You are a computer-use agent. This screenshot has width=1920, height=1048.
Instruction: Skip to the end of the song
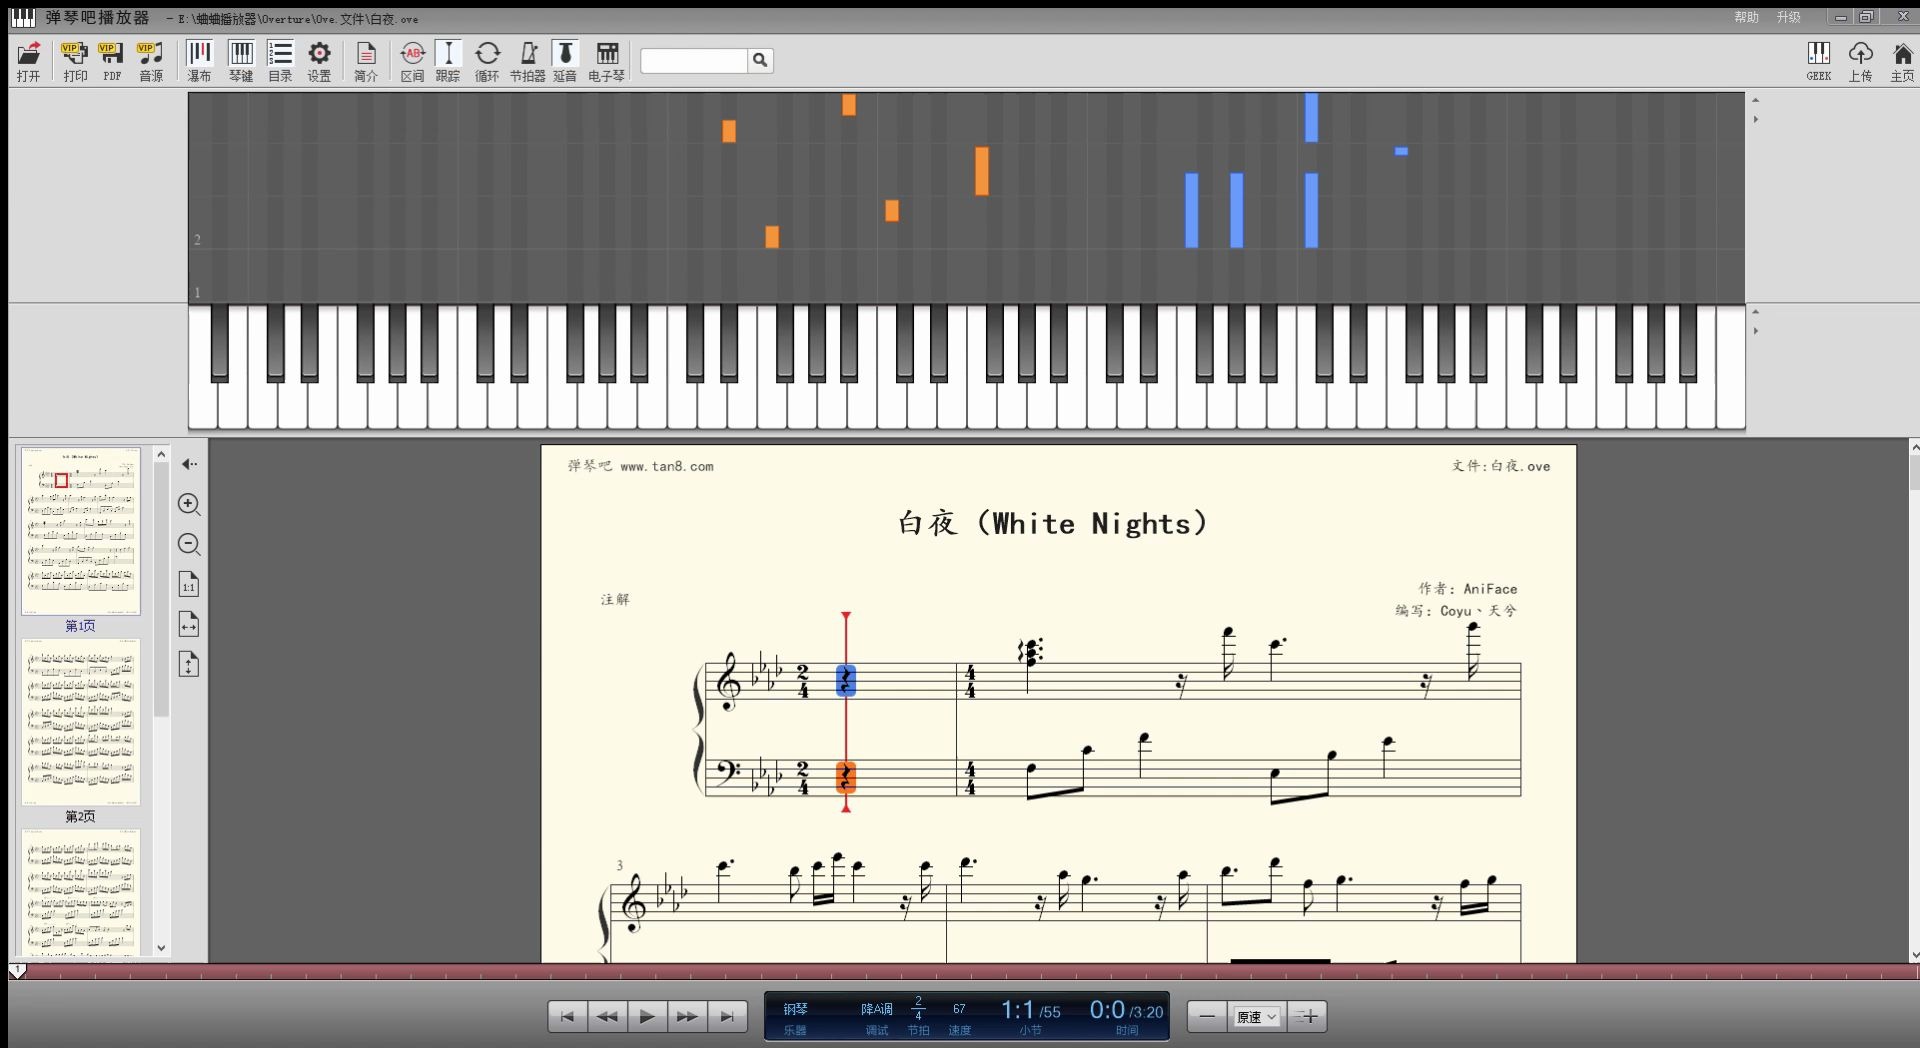point(727,1017)
